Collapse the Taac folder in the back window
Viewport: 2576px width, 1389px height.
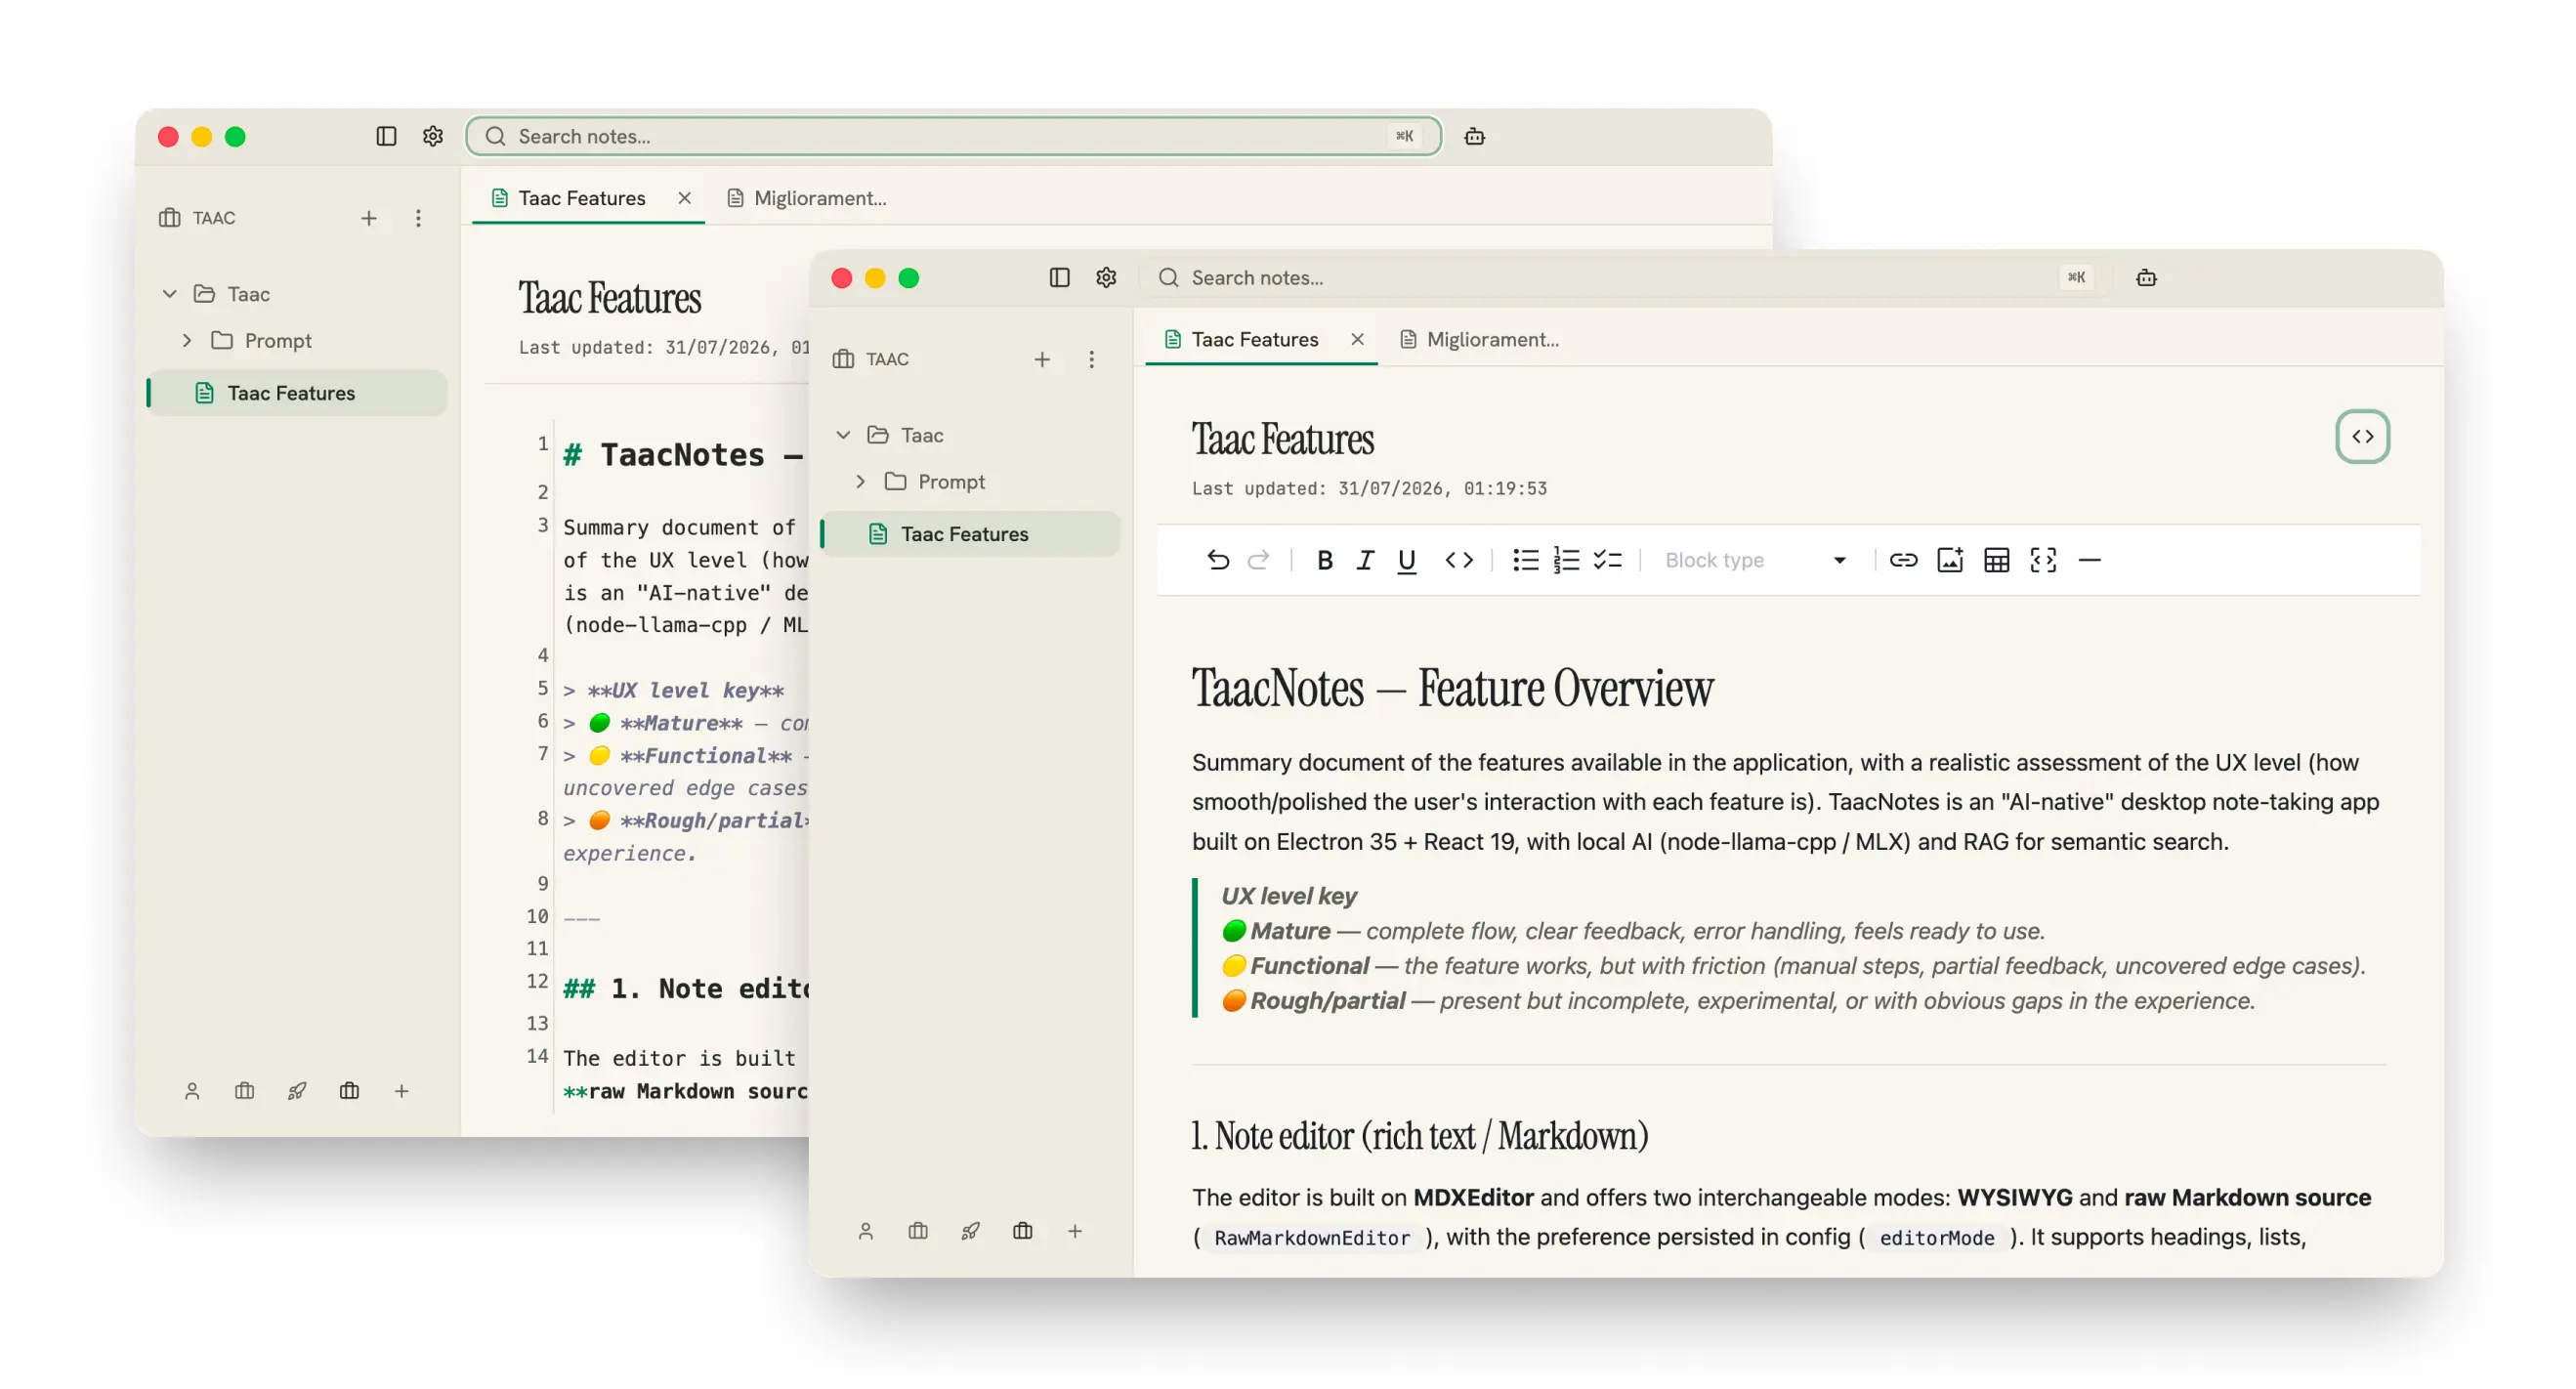170,294
